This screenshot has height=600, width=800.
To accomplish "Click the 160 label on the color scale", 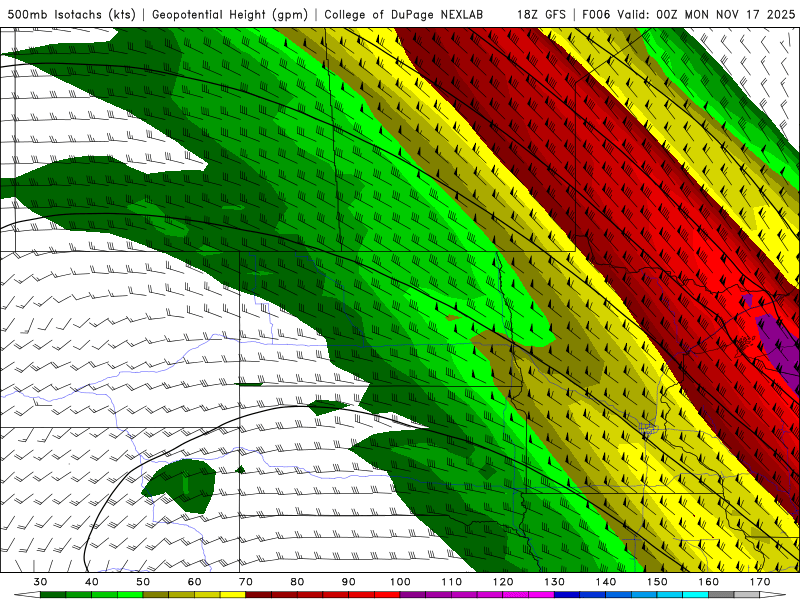I will tap(709, 582).
